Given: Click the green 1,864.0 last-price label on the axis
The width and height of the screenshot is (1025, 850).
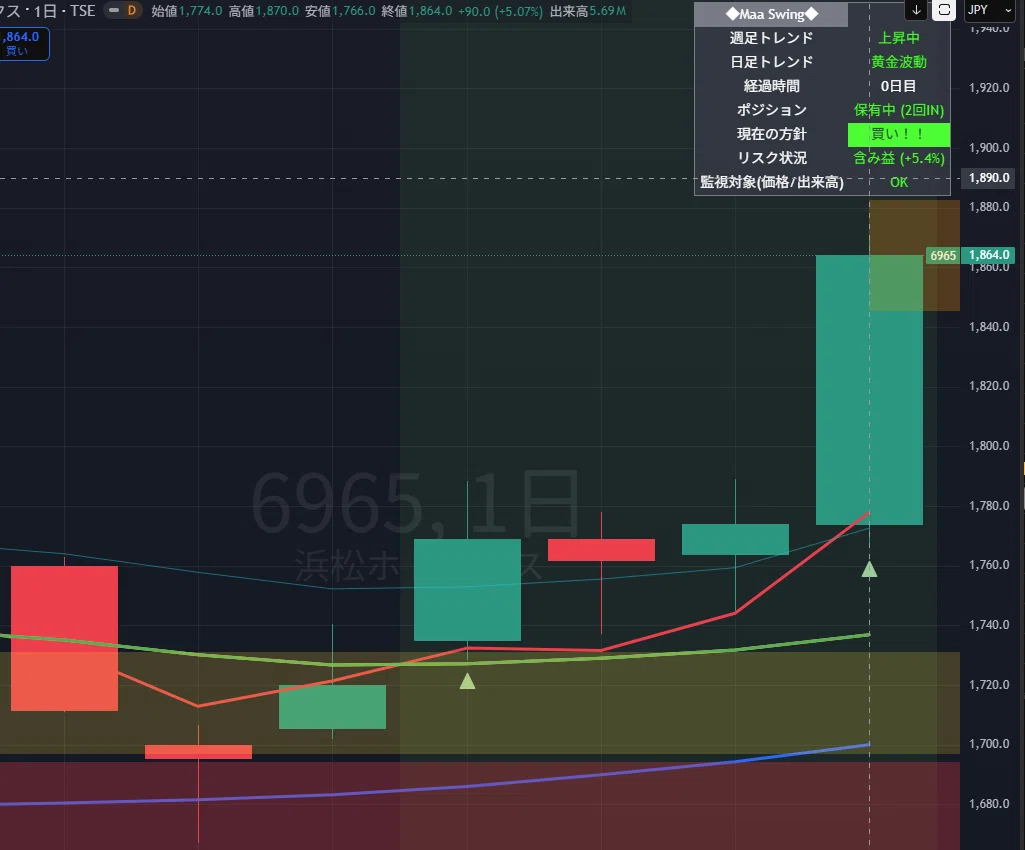Looking at the screenshot, I should [x=990, y=255].
